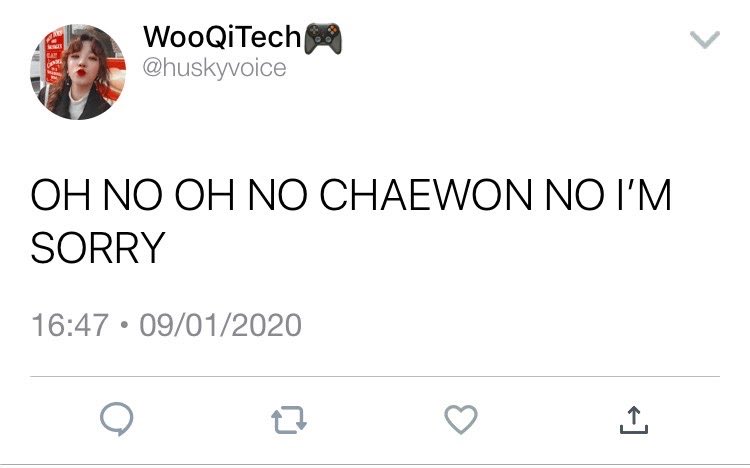Click the tweet text starting OH NO
Image resolution: width=750 pixels, height=468 pixels.
[351, 221]
